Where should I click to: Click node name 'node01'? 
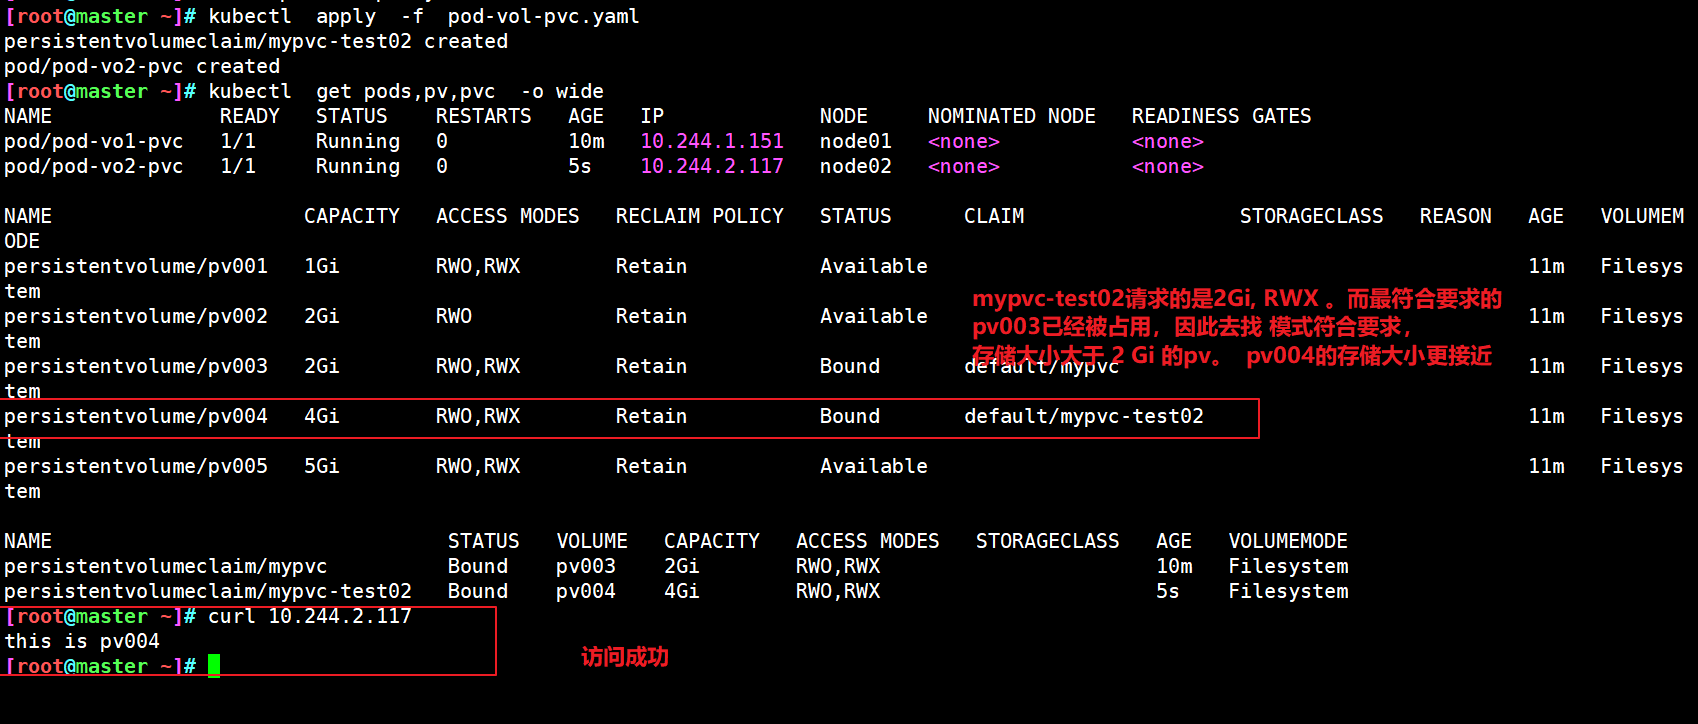pyautogui.click(x=856, y=141)
